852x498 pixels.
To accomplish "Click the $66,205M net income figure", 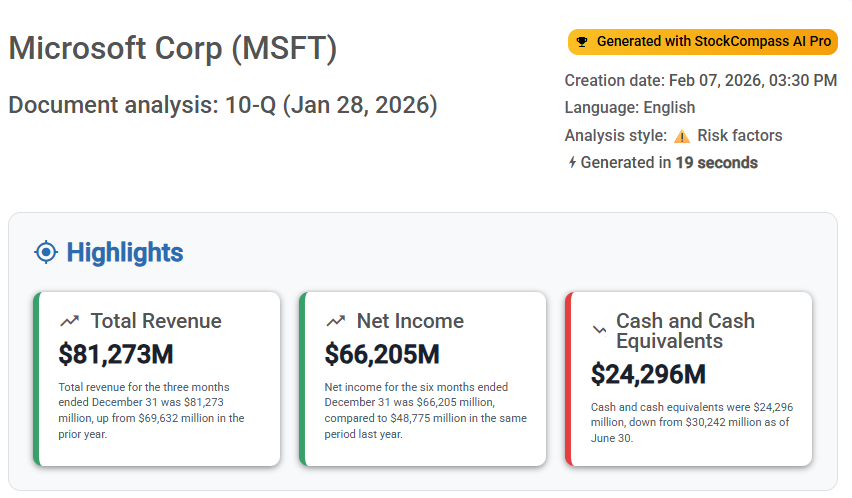I will [x=382, y=354].
